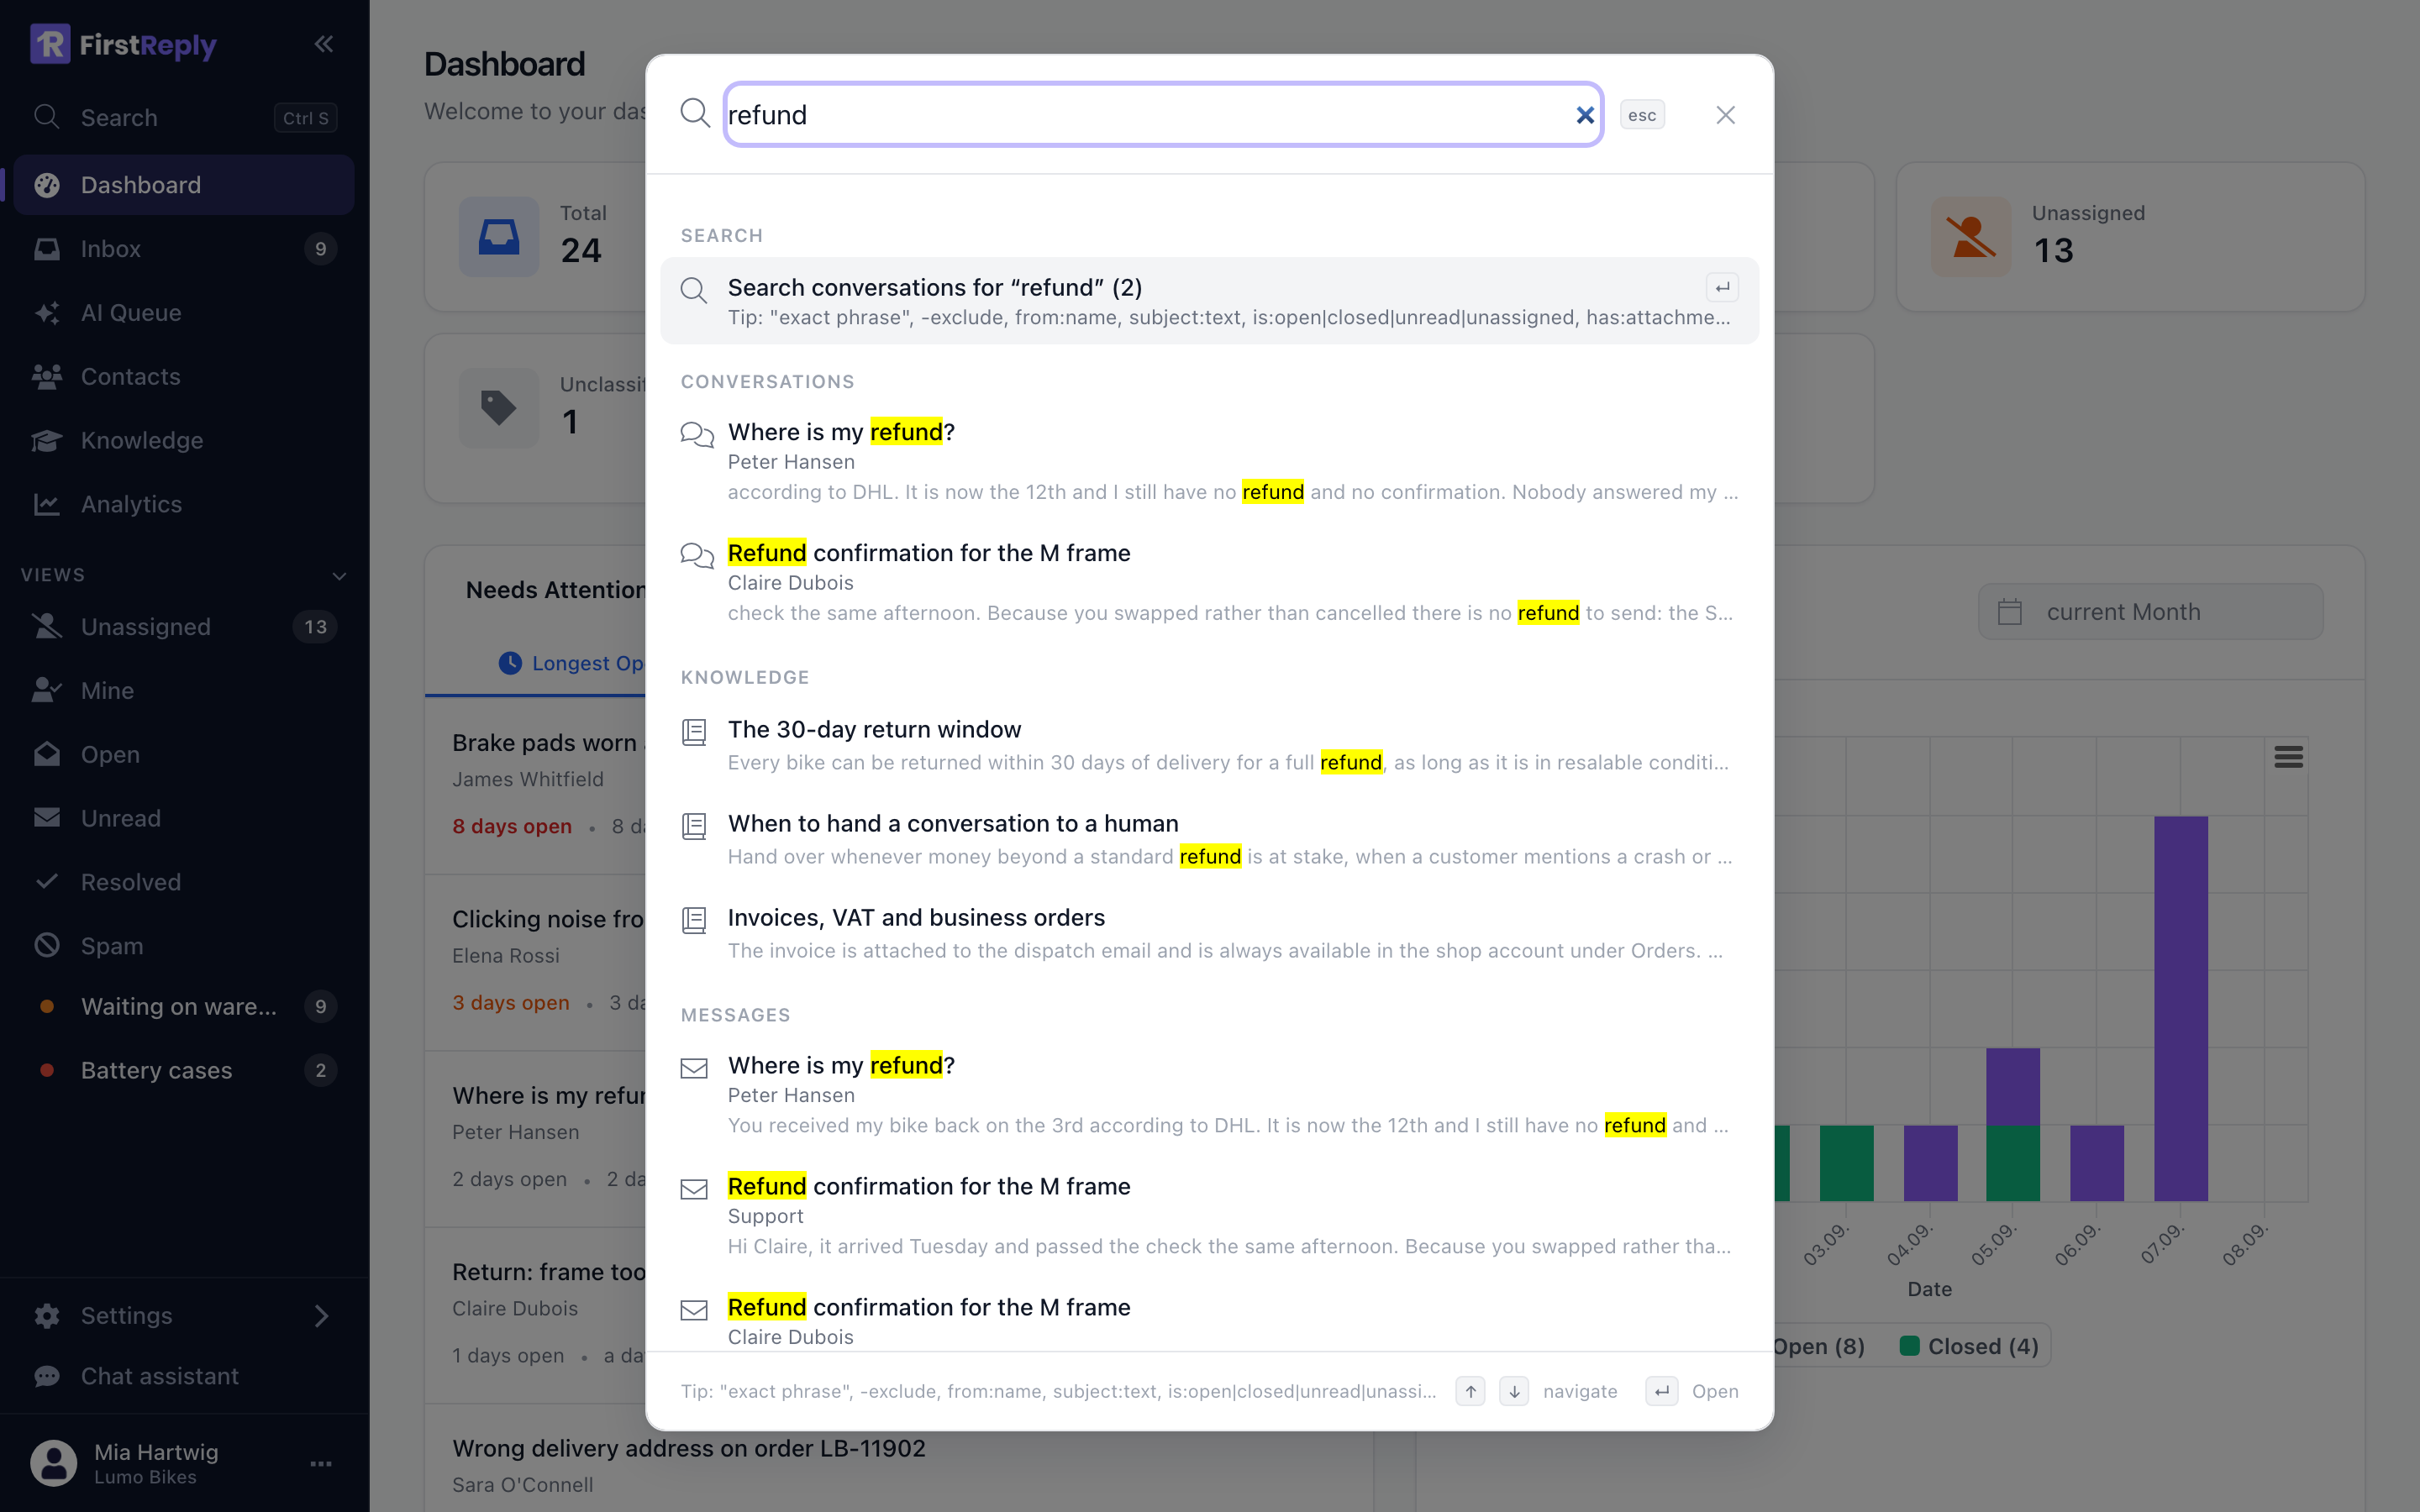This screenshot has width=2420, height=1512.
Task: Open the user menu ellipsis for Mia Hartwig
Action: 321,1464
